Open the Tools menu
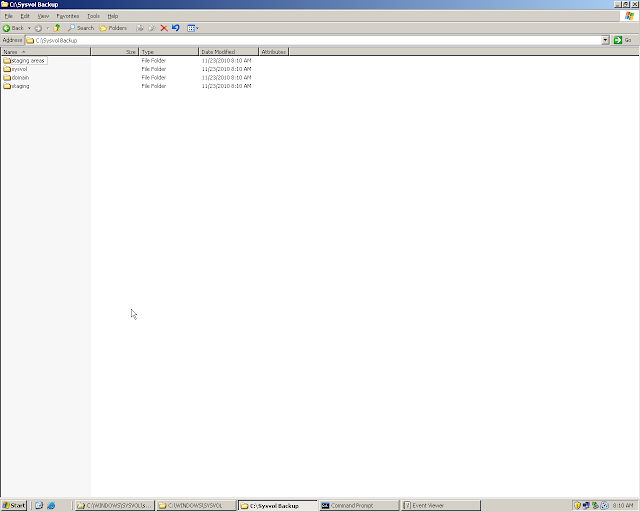The height and width of the screenshot is (512, 640). coord(93,16)
